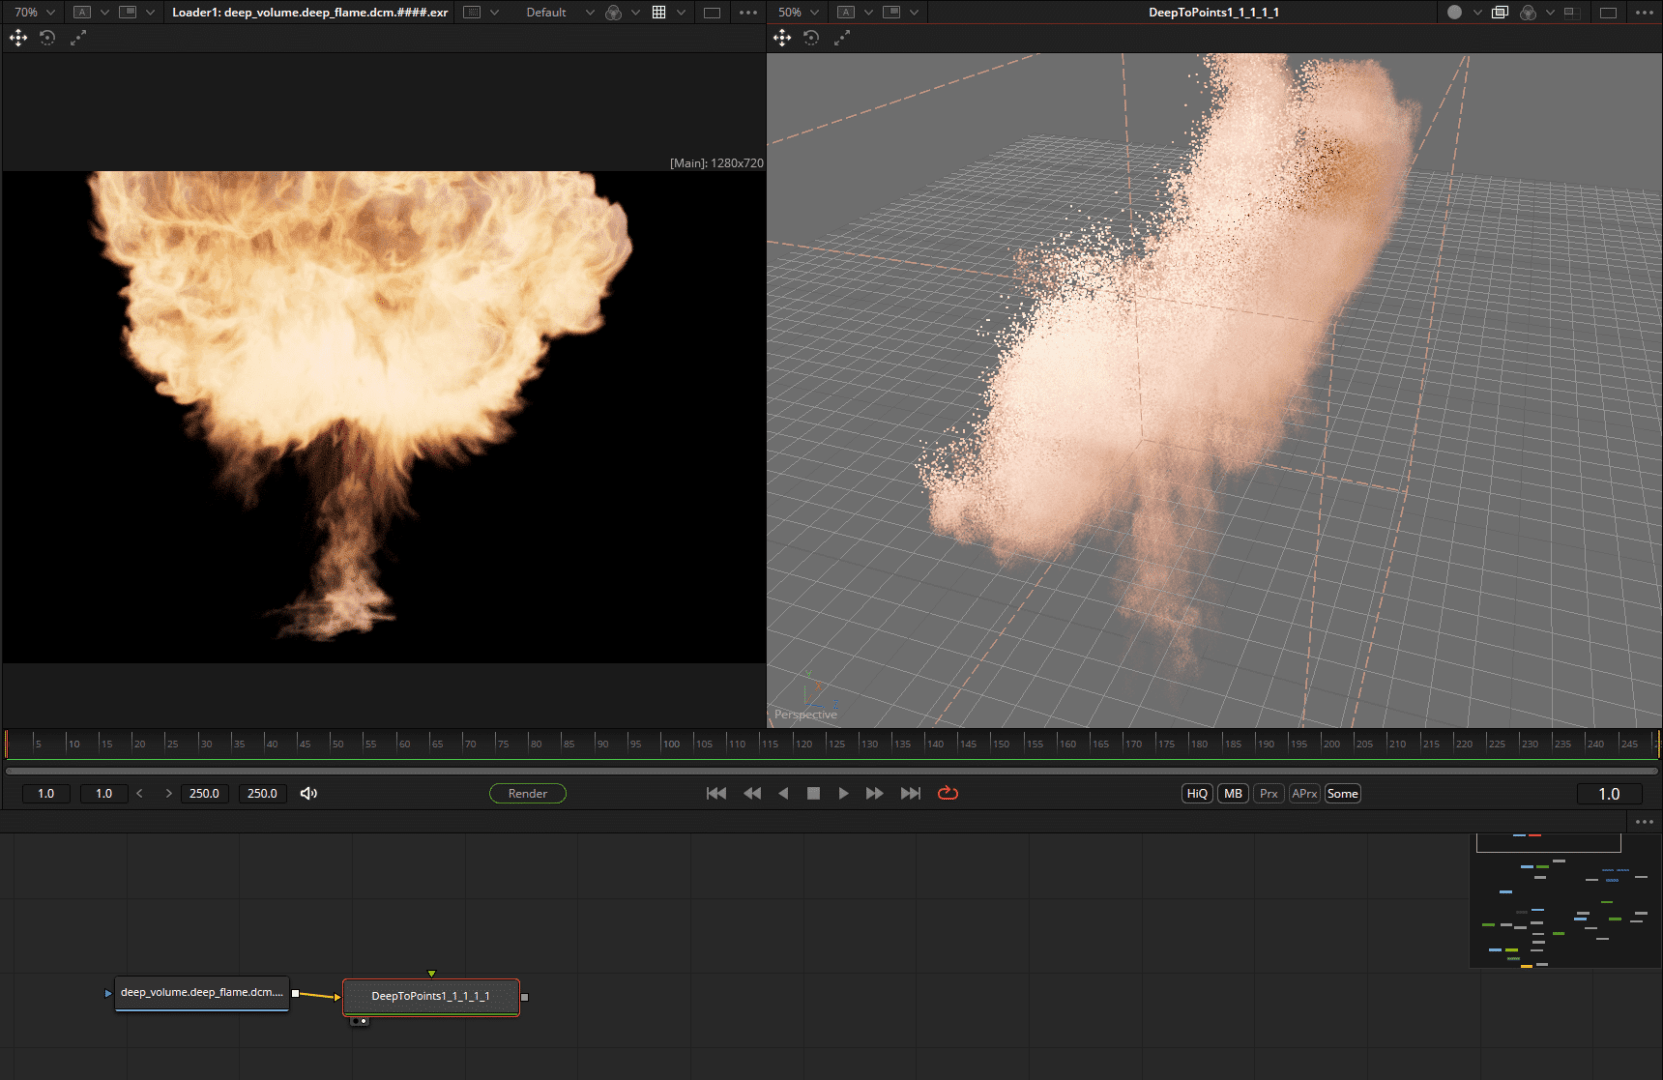Click the rotate view icon in the right viewer
The image size is (1663, 1080).
(810, 37)
